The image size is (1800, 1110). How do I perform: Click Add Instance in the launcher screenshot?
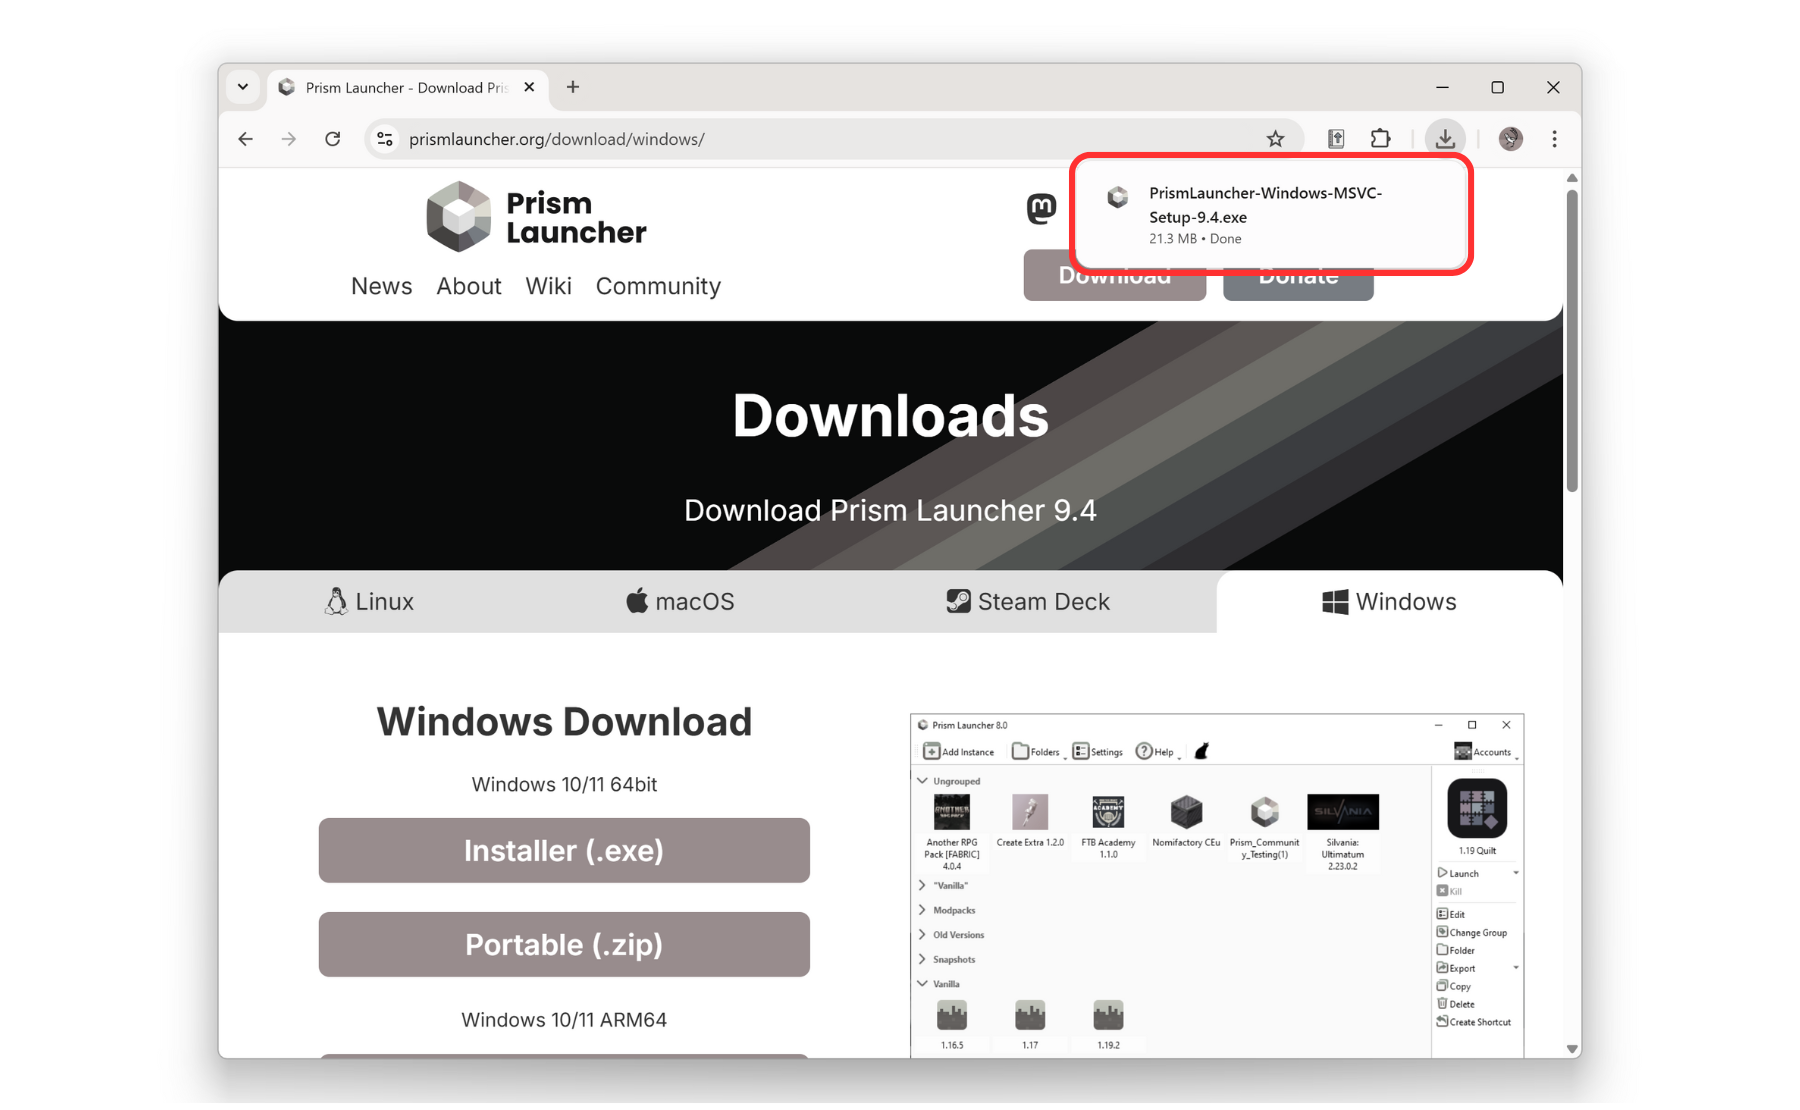[958, 751]
